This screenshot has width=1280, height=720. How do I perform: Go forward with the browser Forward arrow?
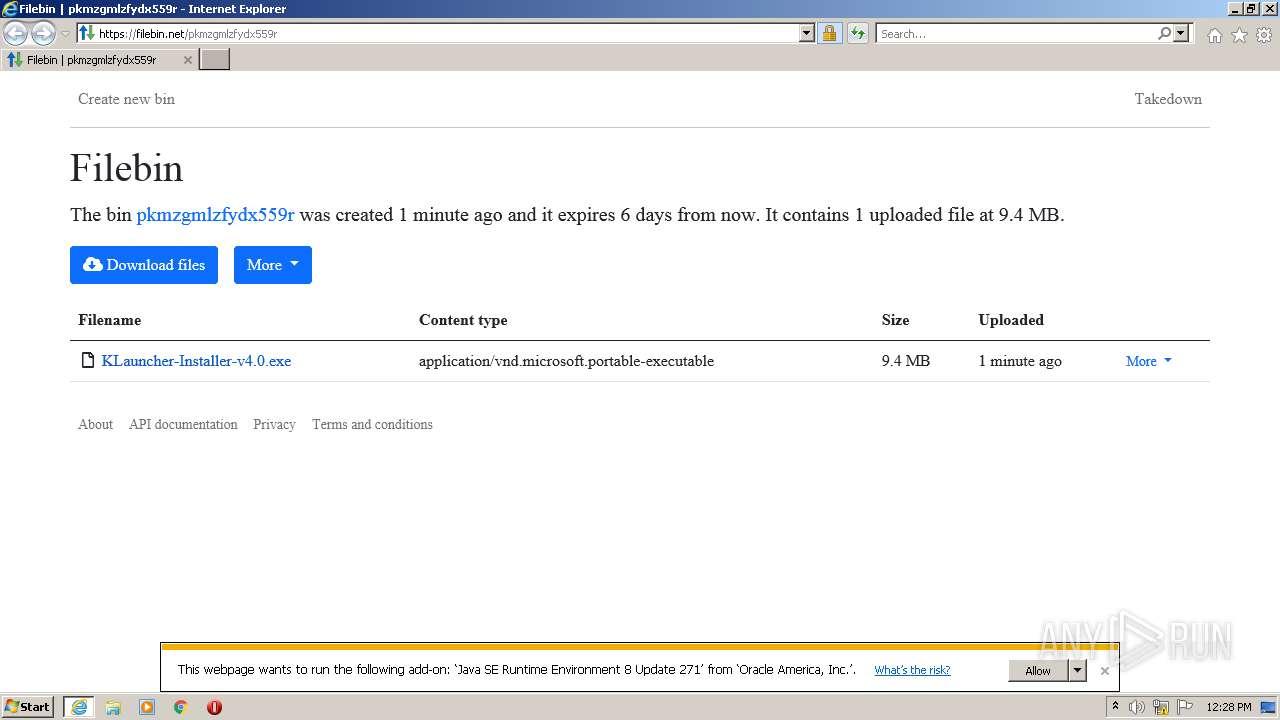(x=43, y=33)
